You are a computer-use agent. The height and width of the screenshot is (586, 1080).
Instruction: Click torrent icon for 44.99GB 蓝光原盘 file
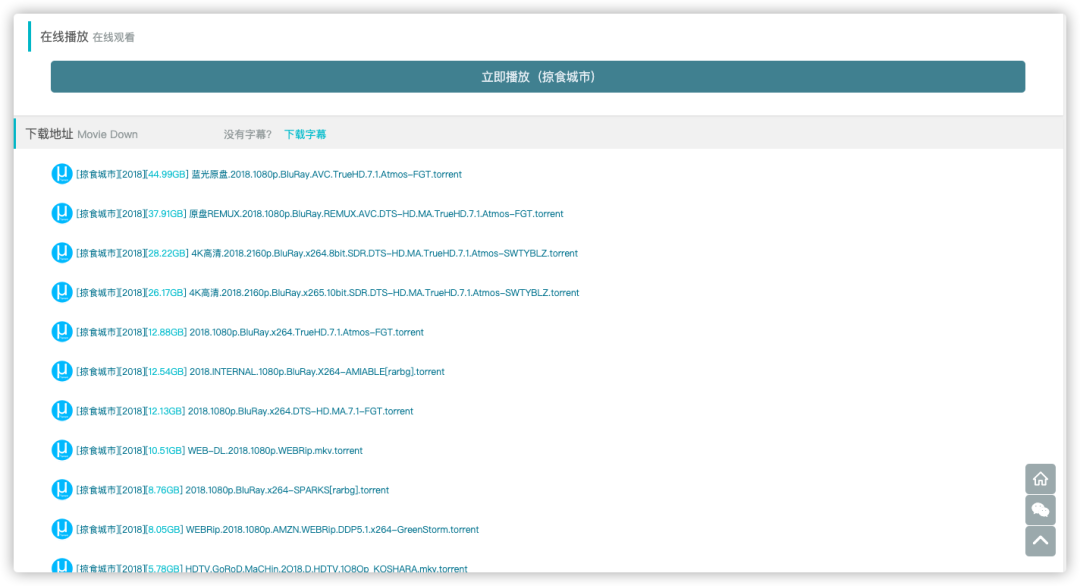[x=62, y=174]
